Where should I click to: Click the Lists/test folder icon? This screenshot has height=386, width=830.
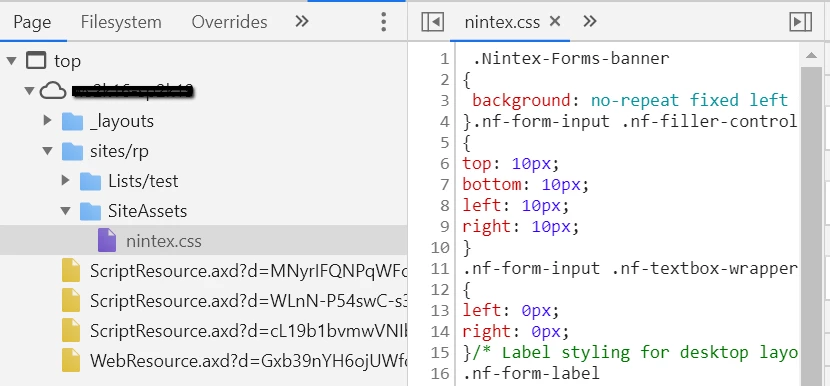tap(90, 181)
